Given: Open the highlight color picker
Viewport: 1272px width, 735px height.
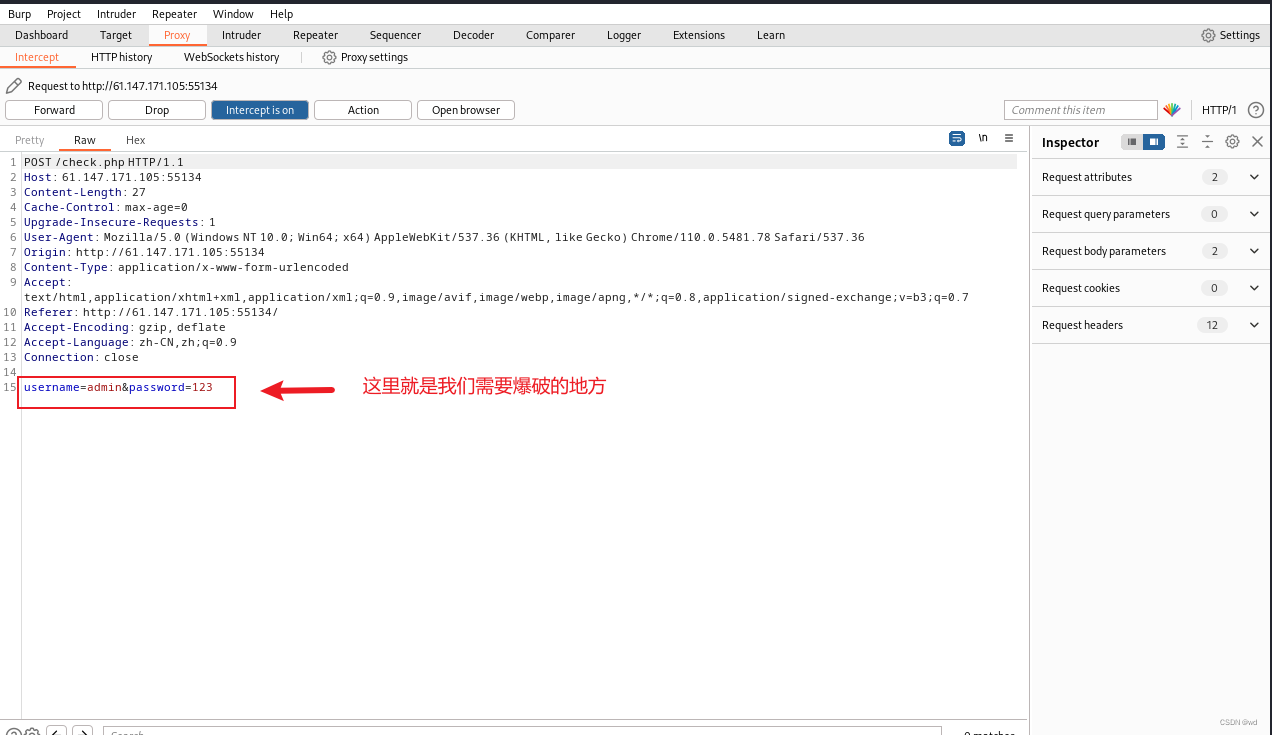Looking at the screenshot, I should coord(1173,110).
